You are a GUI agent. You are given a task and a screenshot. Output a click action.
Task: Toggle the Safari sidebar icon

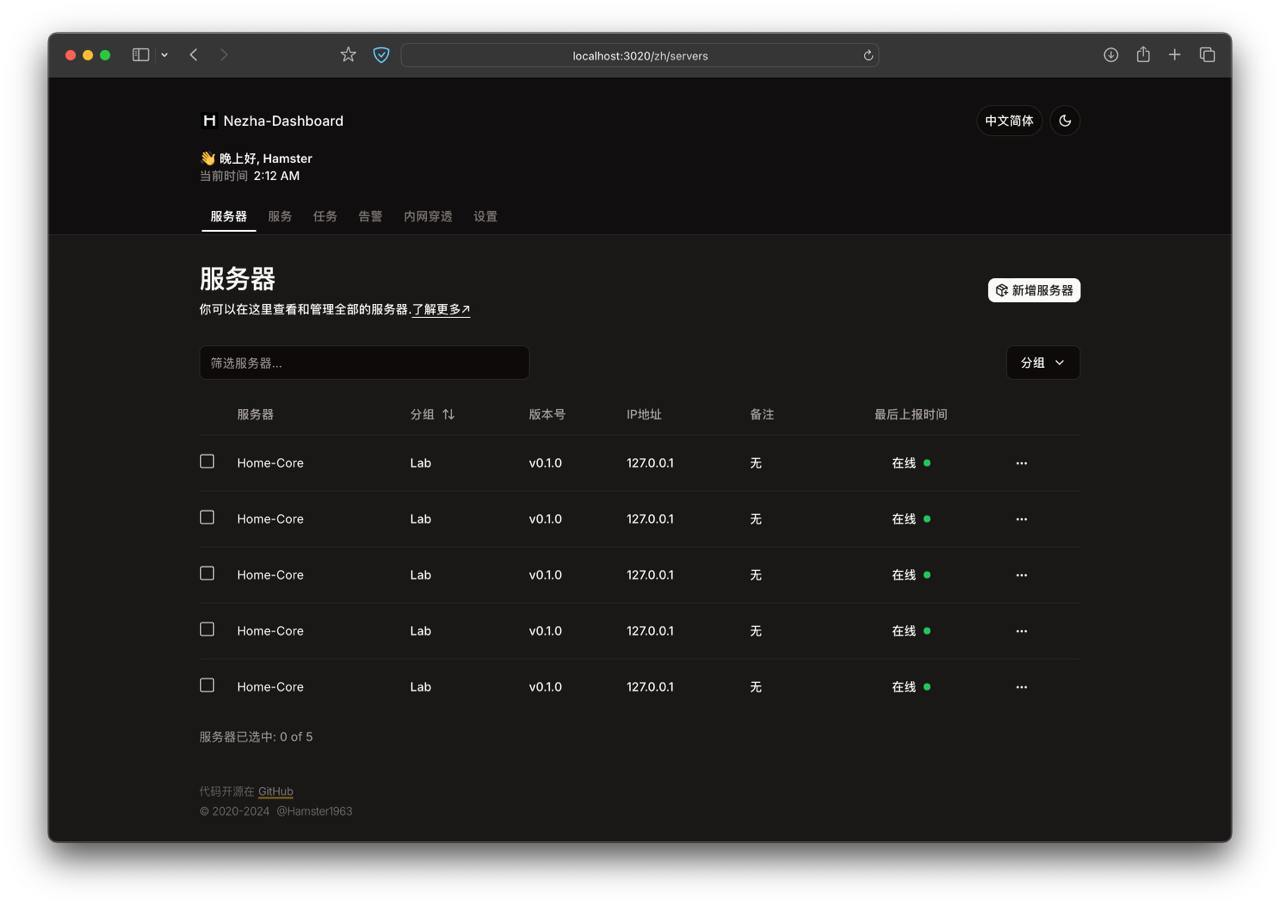click(141, 55)
